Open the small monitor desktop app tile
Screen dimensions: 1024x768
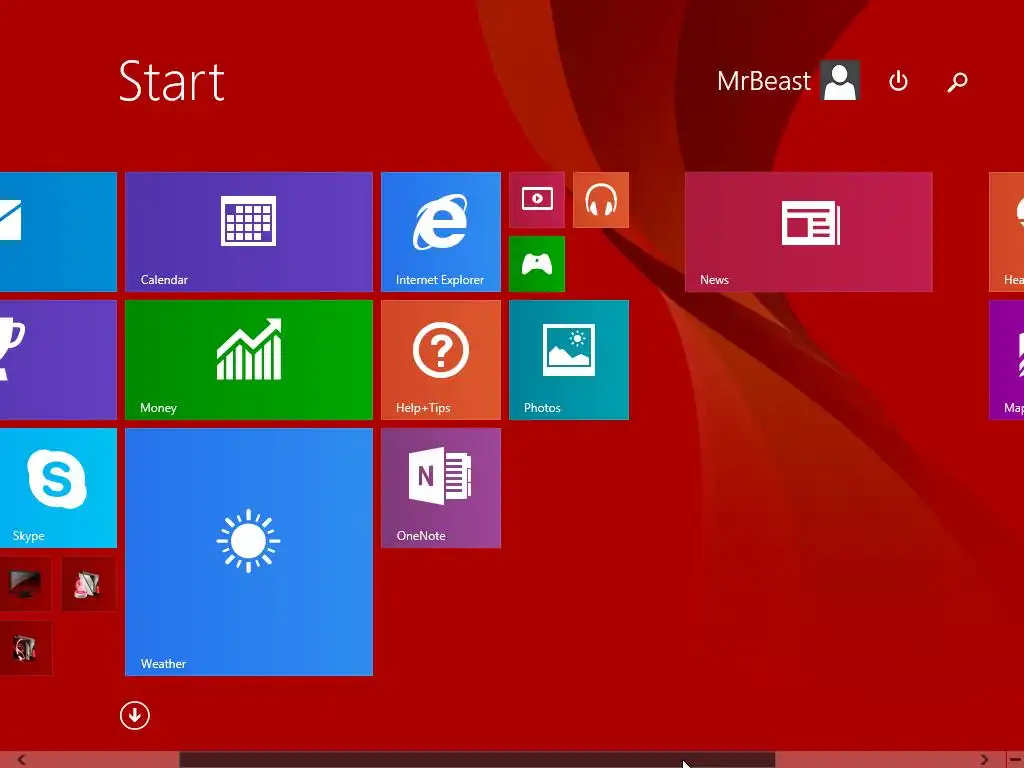tap(25, 584)
